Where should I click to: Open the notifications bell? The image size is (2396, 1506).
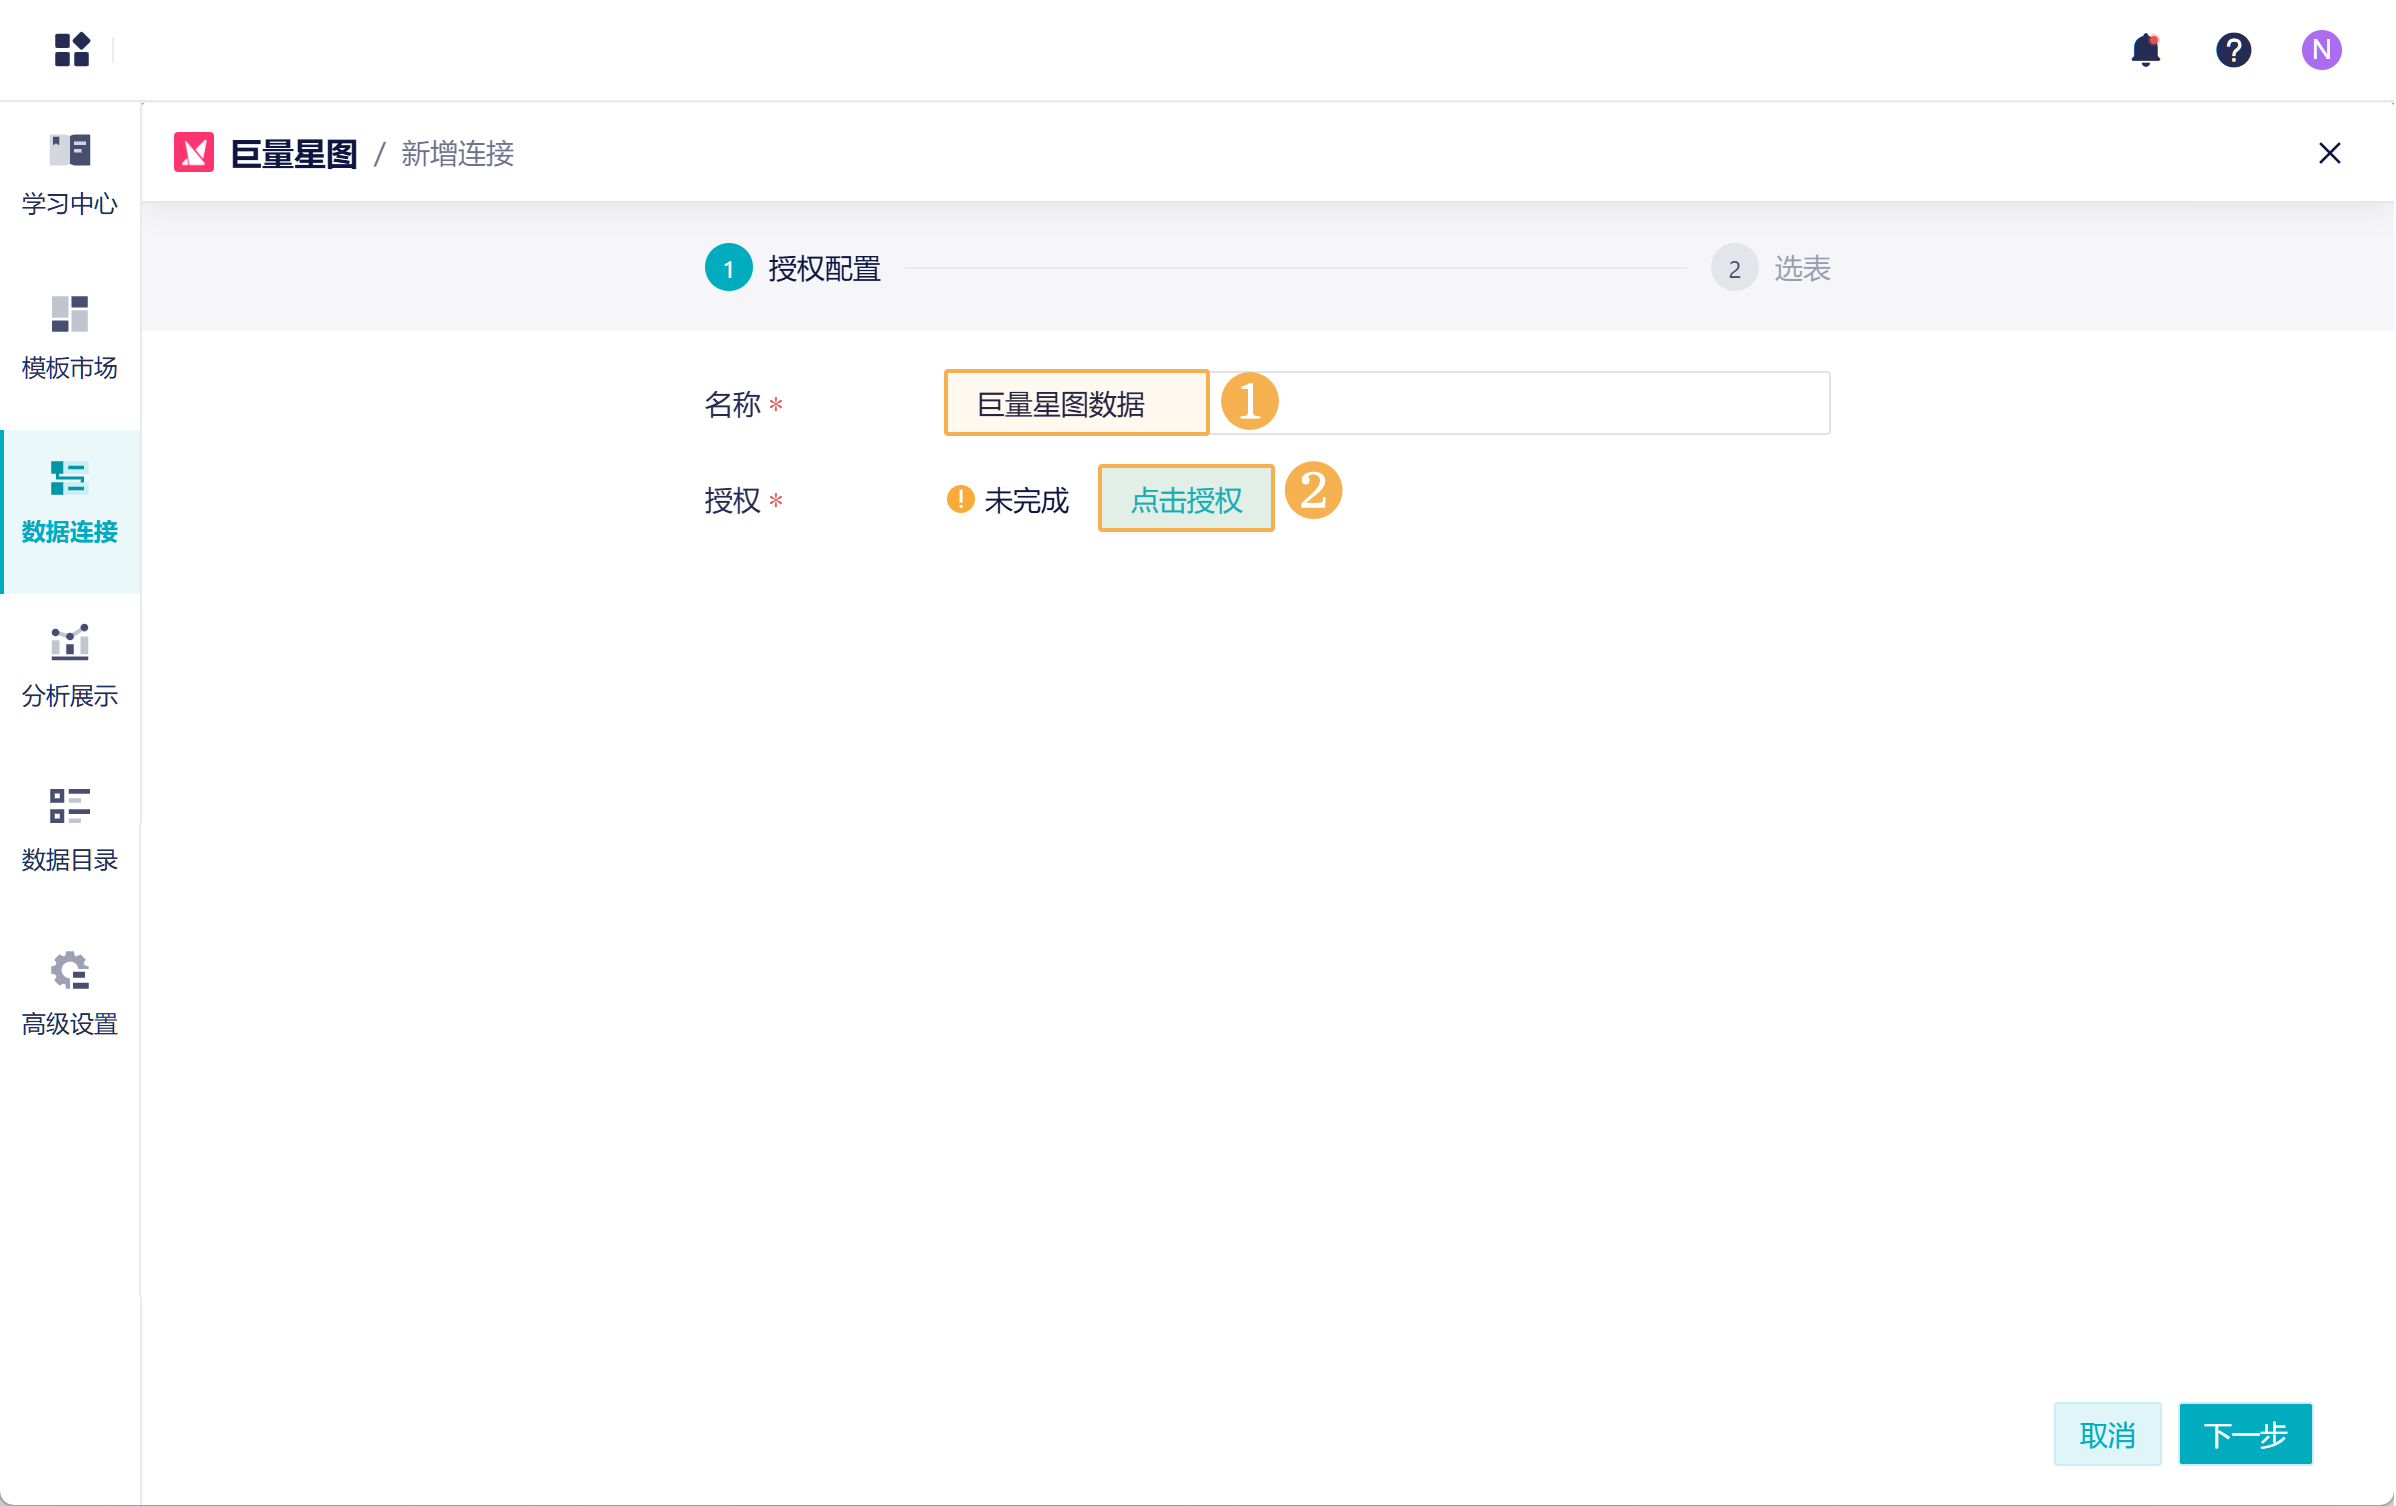[2145, 49]
